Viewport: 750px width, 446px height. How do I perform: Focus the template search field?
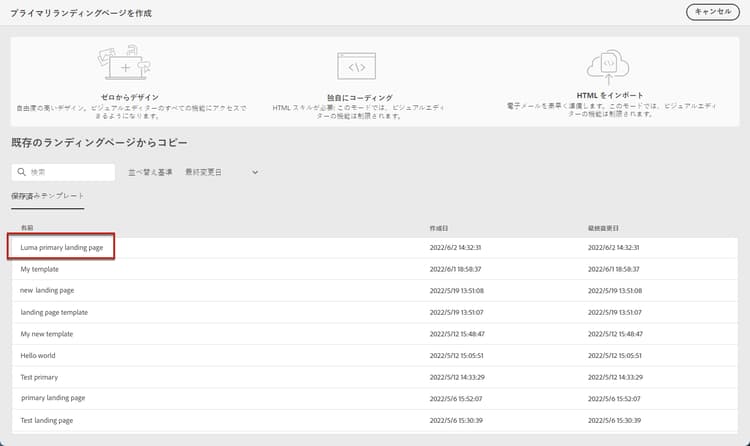coord(63,172)
